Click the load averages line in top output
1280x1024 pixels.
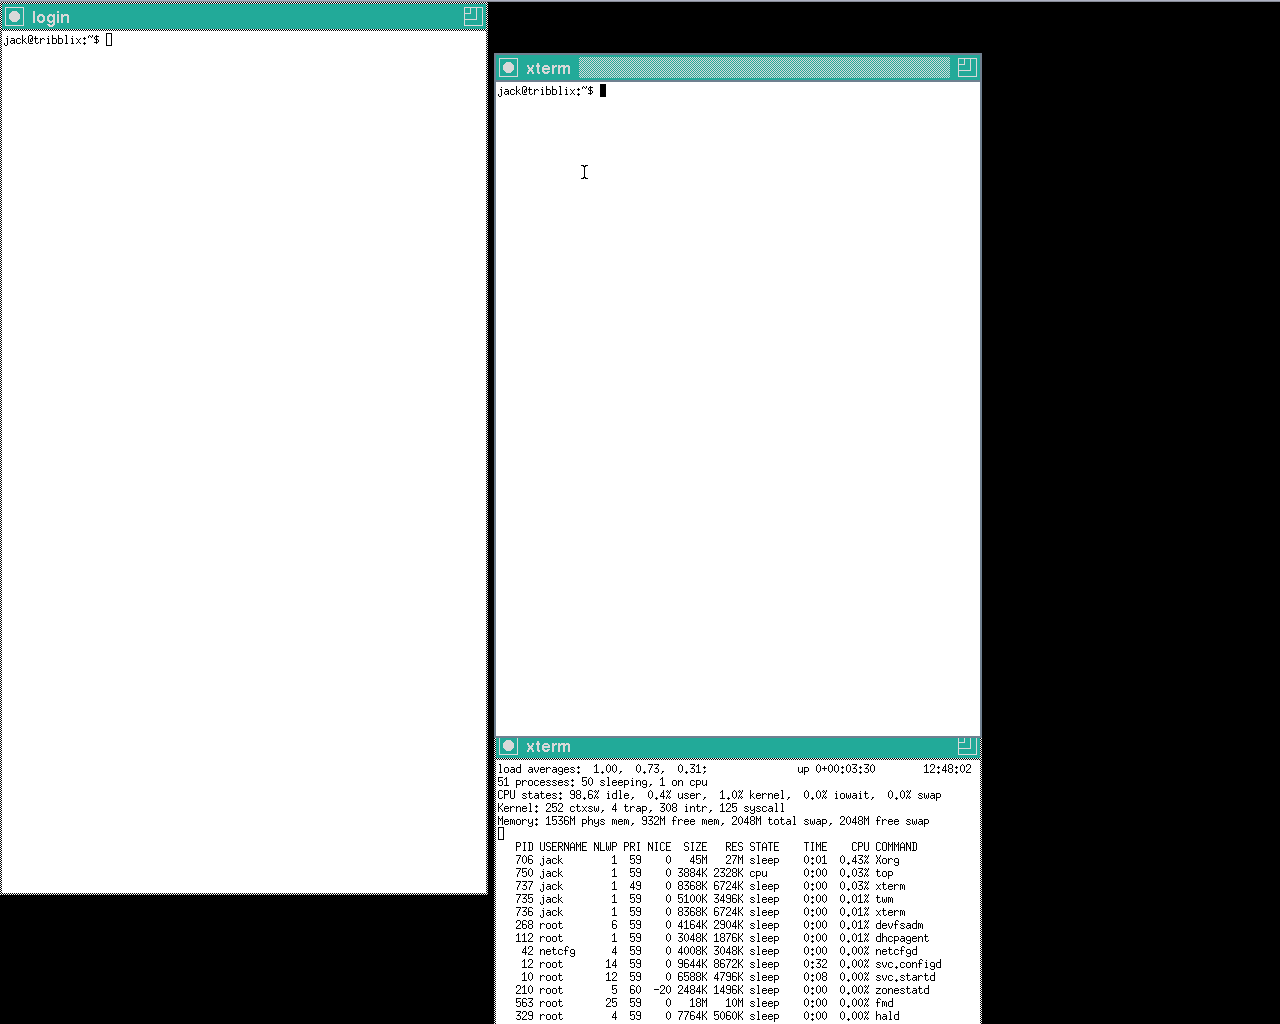[600, 769]
